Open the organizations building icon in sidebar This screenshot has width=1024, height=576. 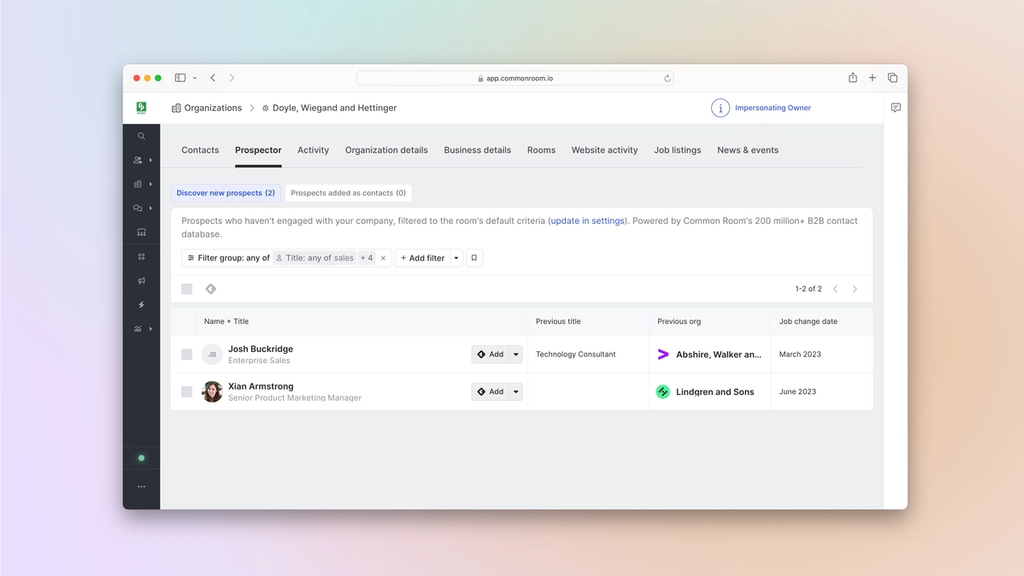138,184
